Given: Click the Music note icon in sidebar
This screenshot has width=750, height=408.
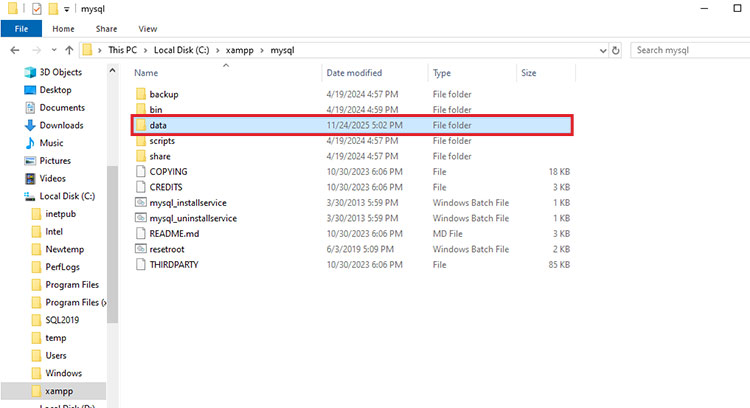Looking at the screenshot, I should (30, 143).
